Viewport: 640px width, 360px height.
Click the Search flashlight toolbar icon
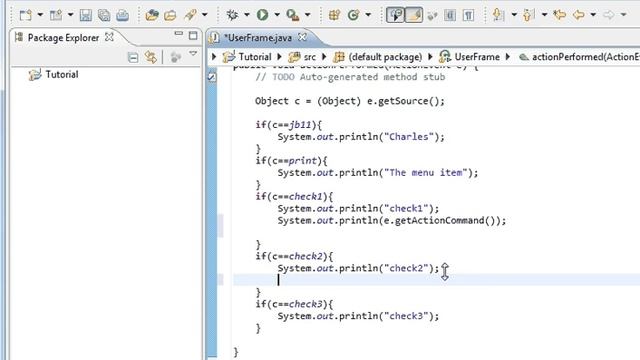190,16
